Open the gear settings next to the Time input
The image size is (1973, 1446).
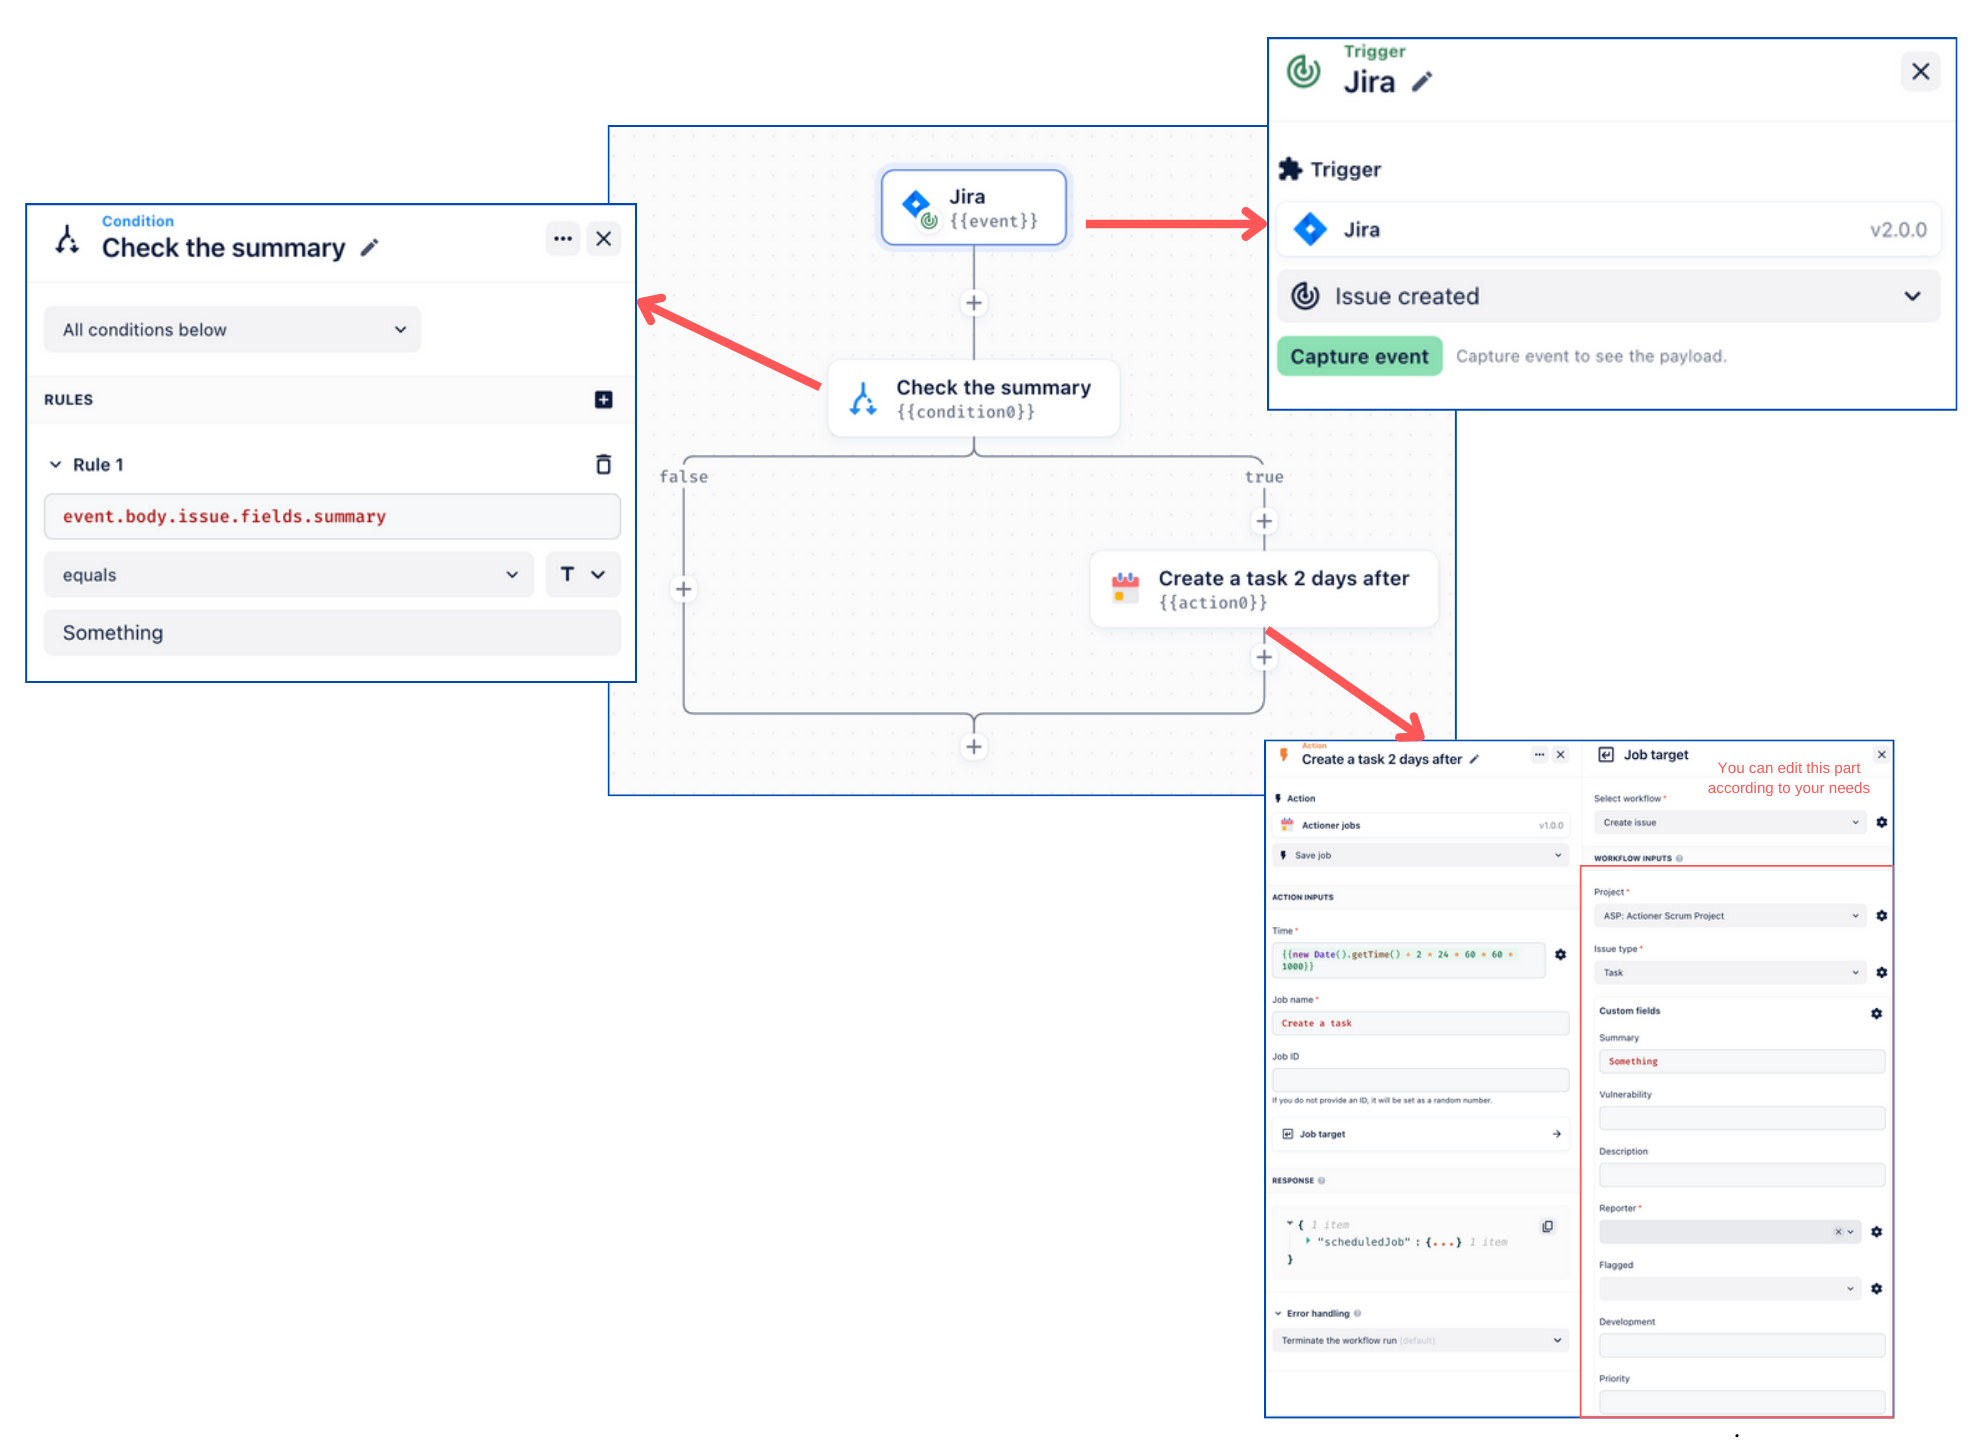(1561, 954)
